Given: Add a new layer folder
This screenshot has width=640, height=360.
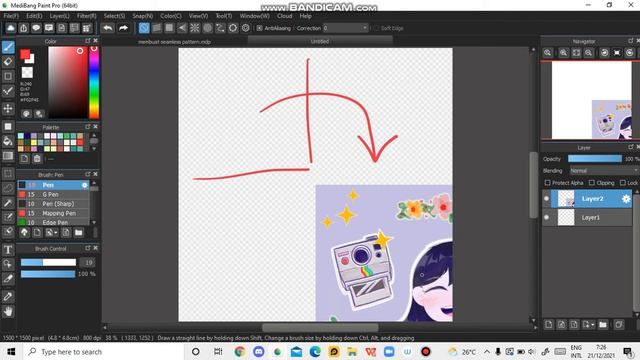Looking at the screenshot, I should coord(603,324).
